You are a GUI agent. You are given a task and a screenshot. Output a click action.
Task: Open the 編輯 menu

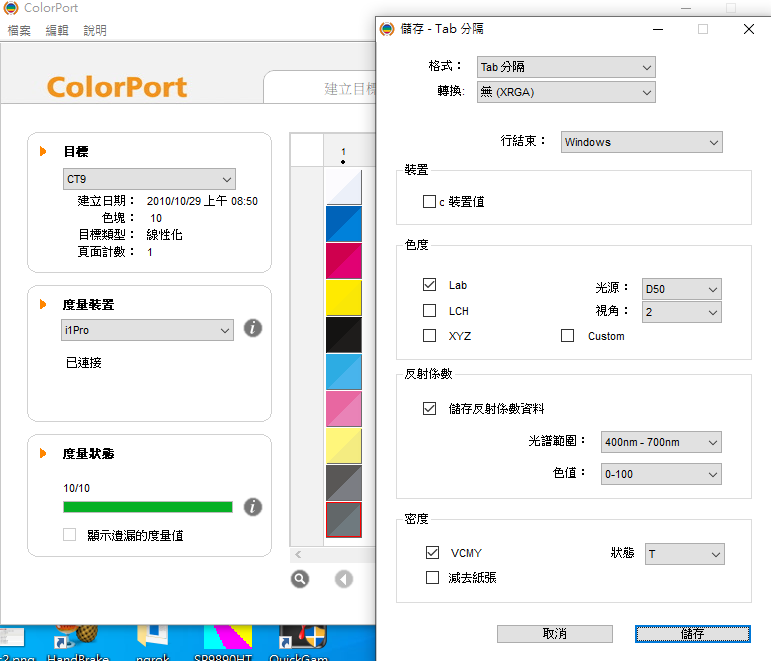57,30
